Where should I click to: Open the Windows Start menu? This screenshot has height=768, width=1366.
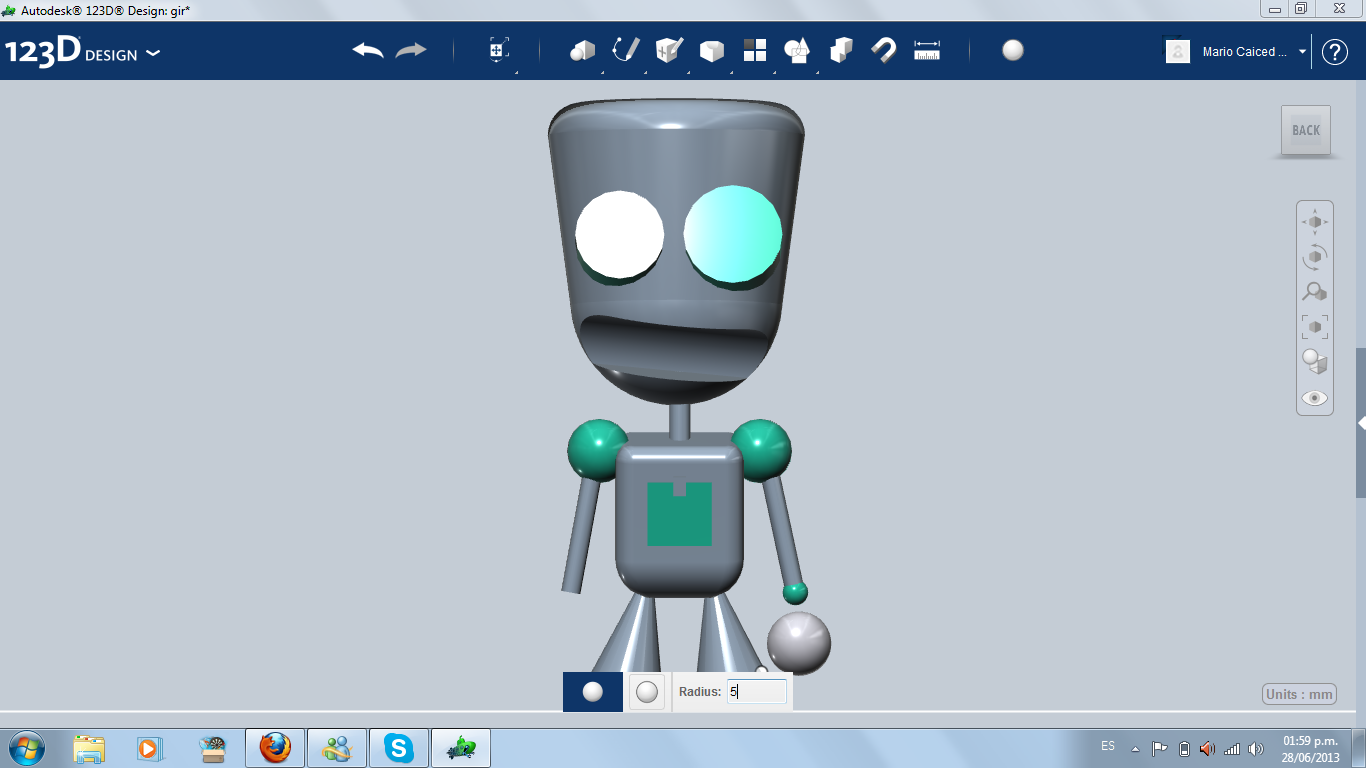[25, 747]
